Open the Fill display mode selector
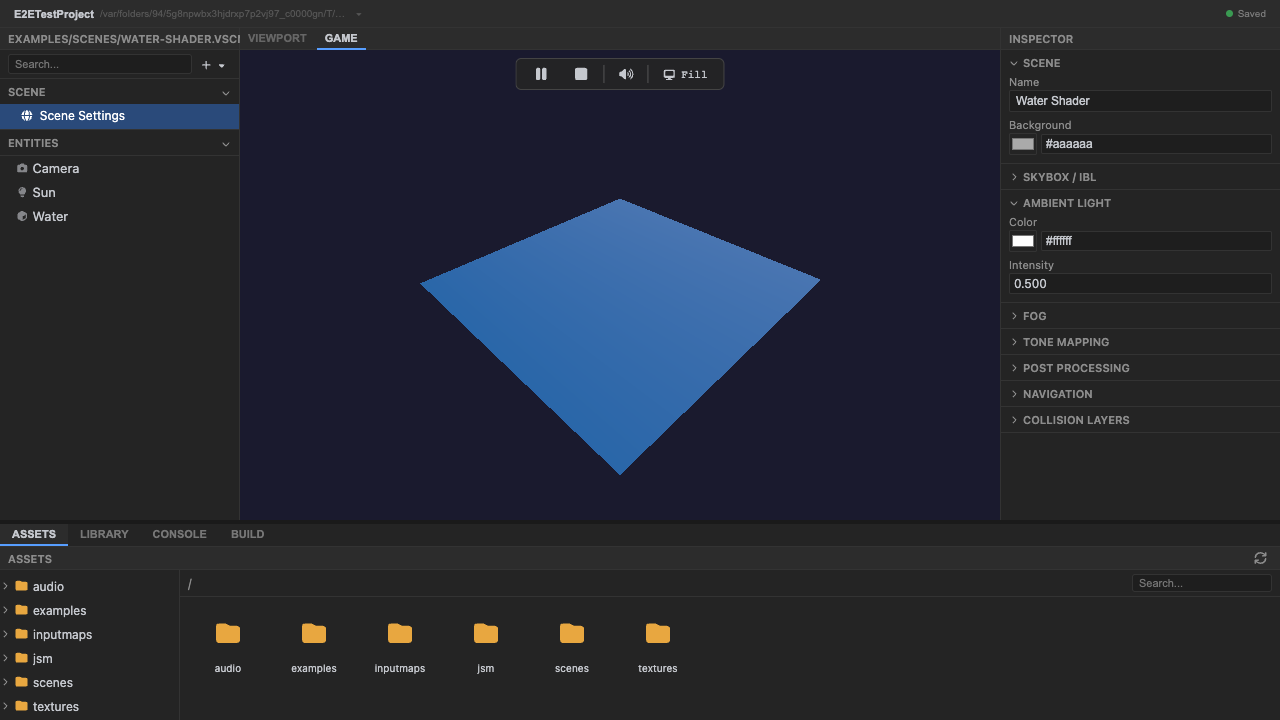Image resolution: width=1280 pixels, height=720 pixels. click(686, 74)
